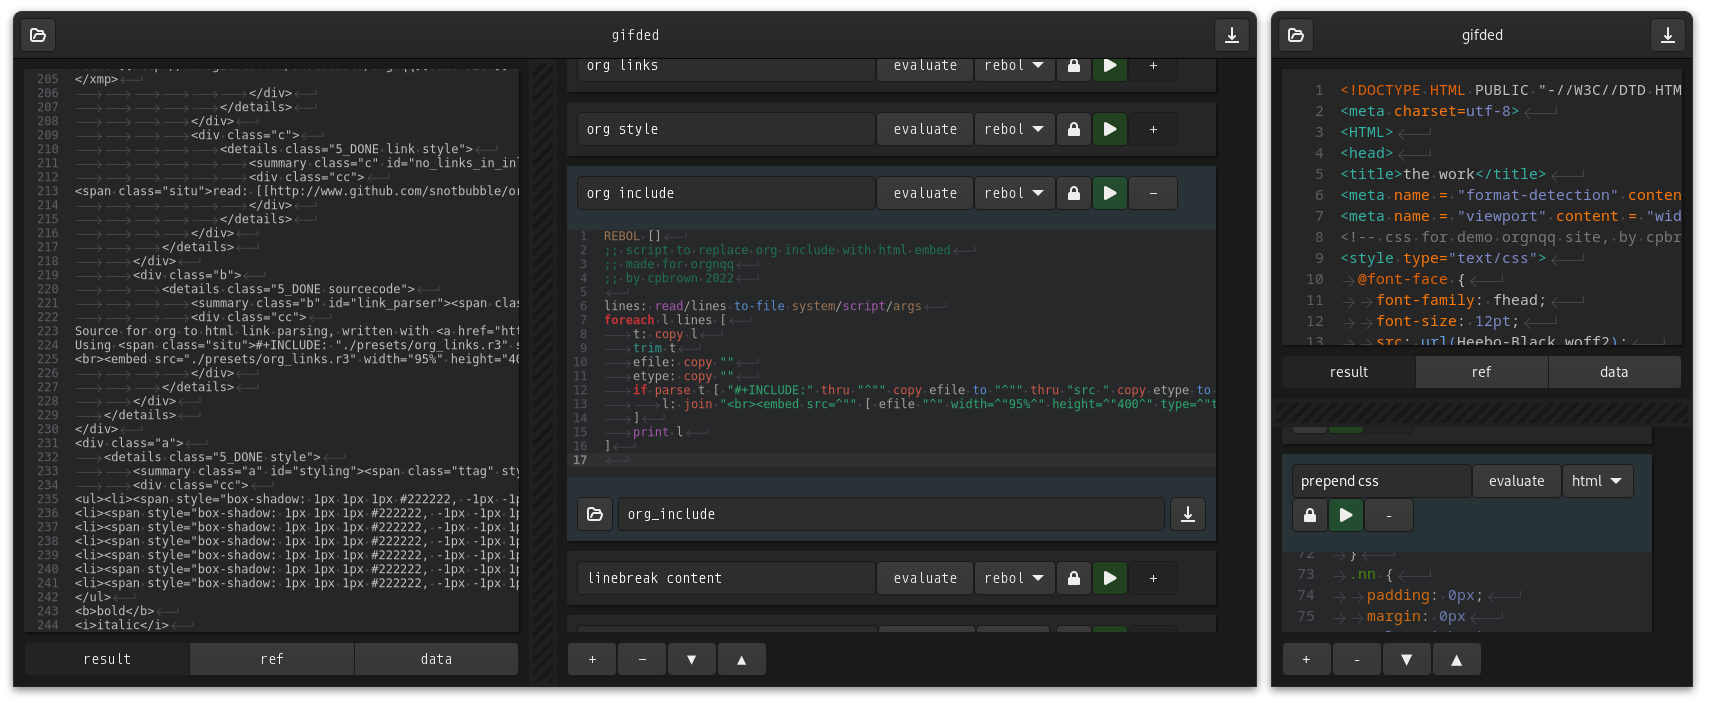
Task: Click the '<meta charset=utf-8>' line
Action: [x=1430, y=111]
